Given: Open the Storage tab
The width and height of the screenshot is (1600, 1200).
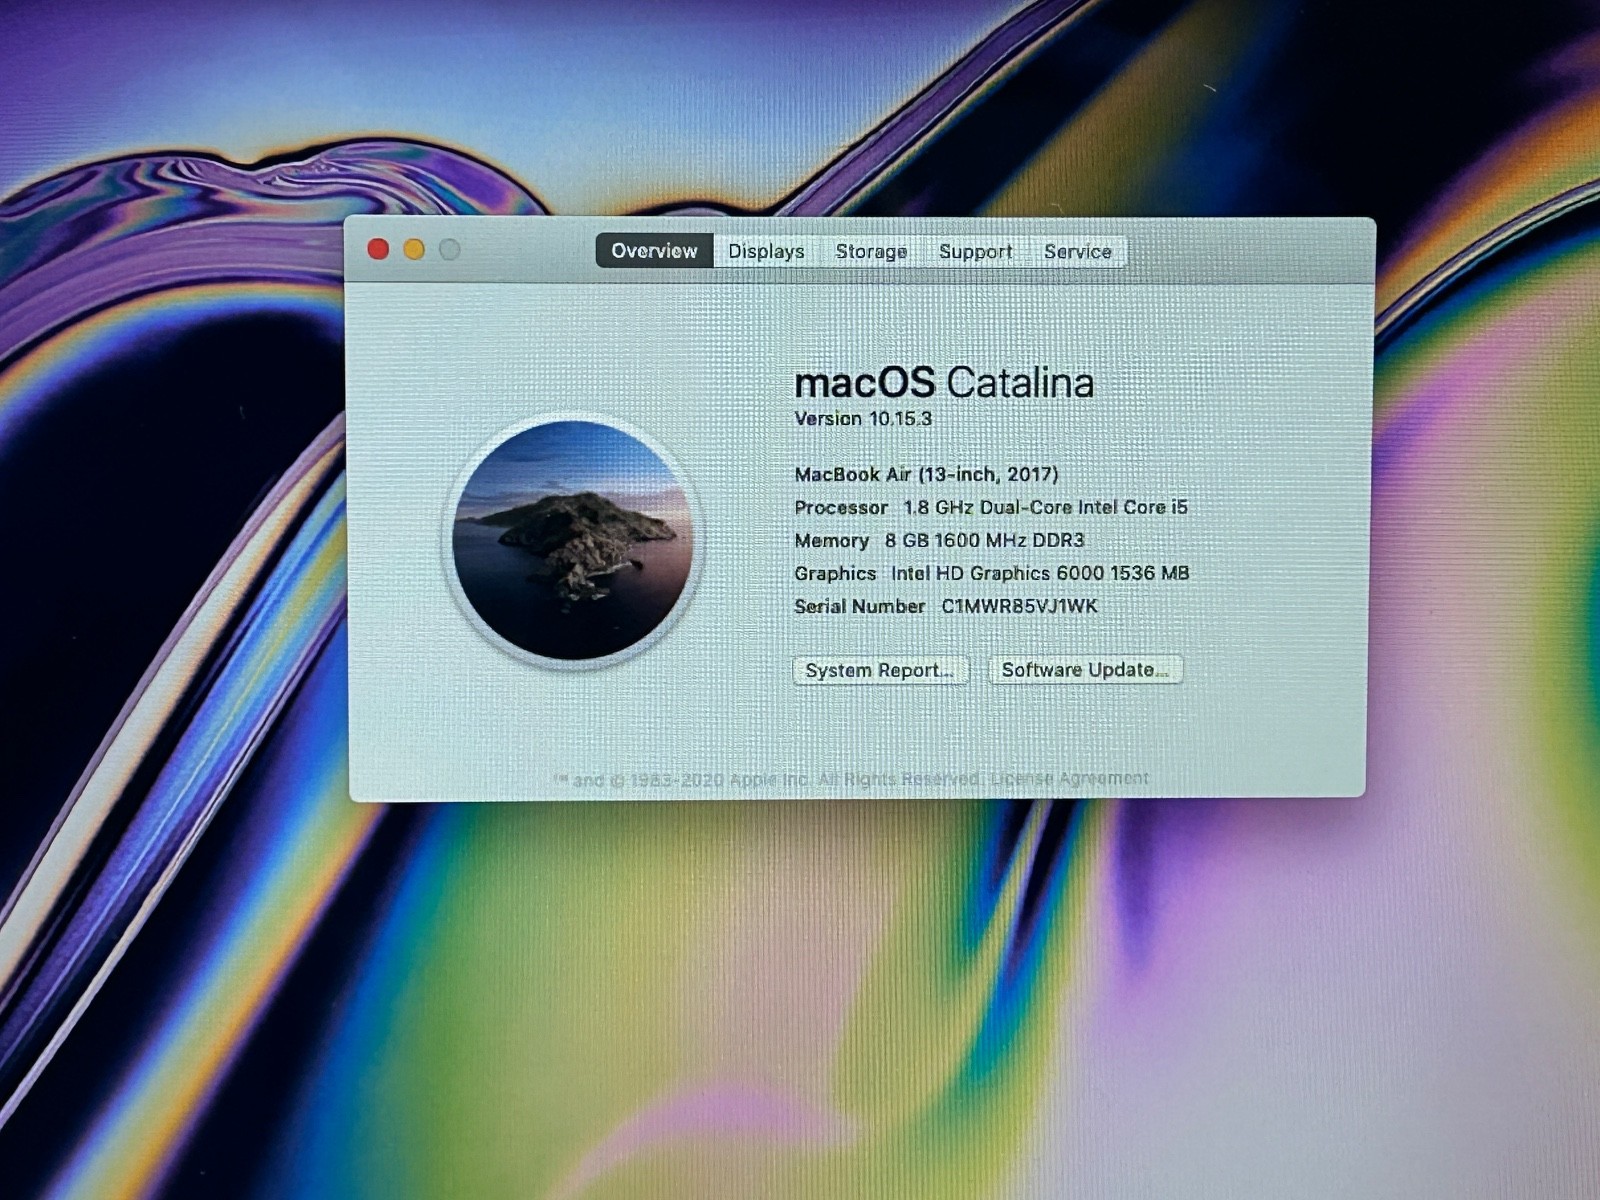Looking at the screenshot, I should (871, 251).
